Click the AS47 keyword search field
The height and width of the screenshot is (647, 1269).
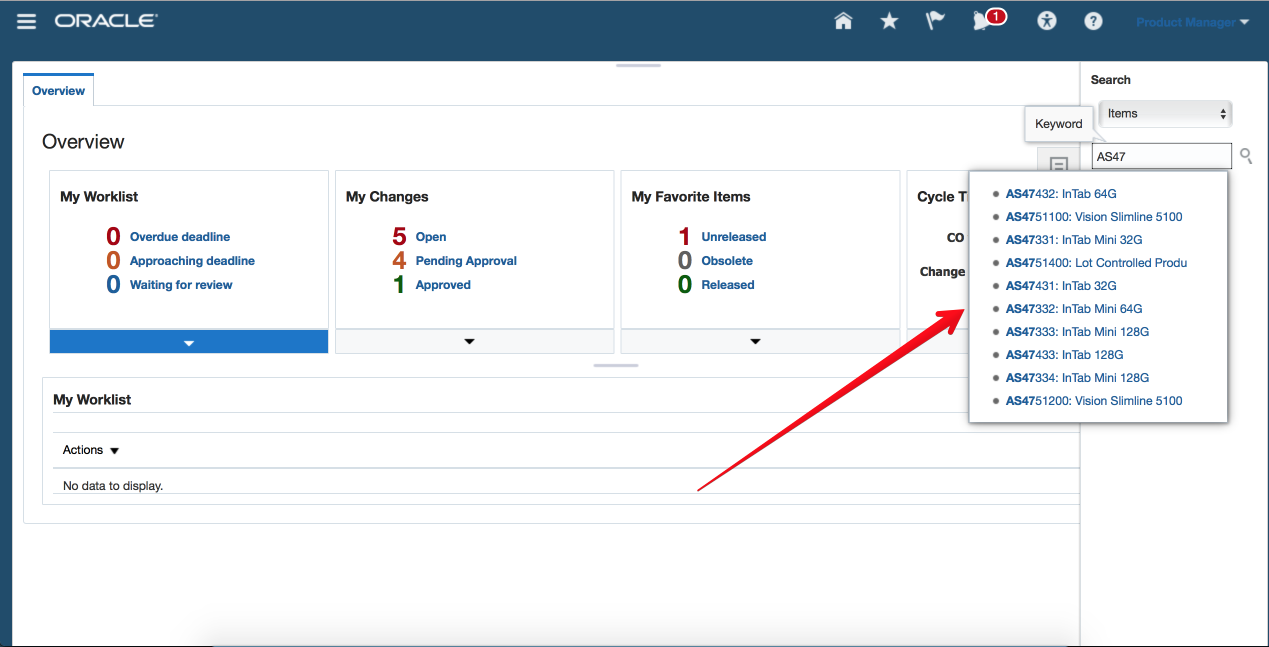(1162, 156)
